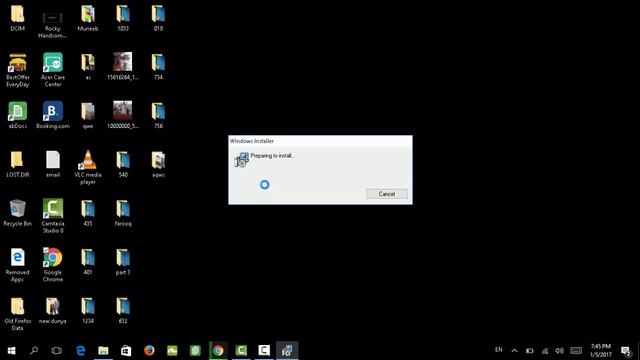Select the 435 folder
640x360 pixels.
[x=88, y=213]
